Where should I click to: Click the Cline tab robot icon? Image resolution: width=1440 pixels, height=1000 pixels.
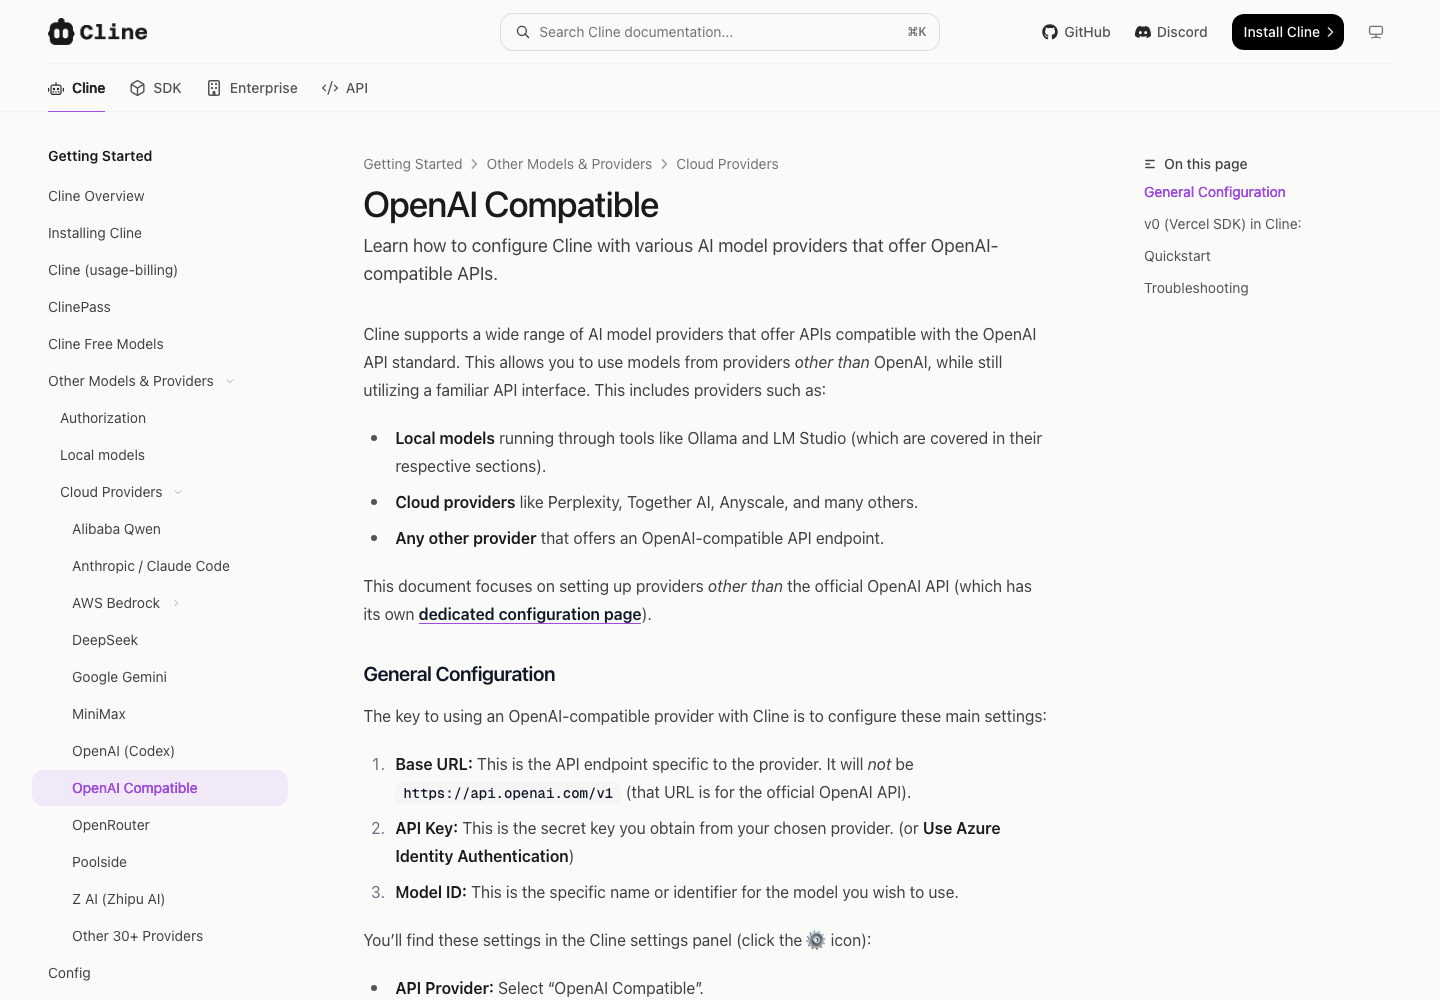pyautogui.click(x=56, y=88)
